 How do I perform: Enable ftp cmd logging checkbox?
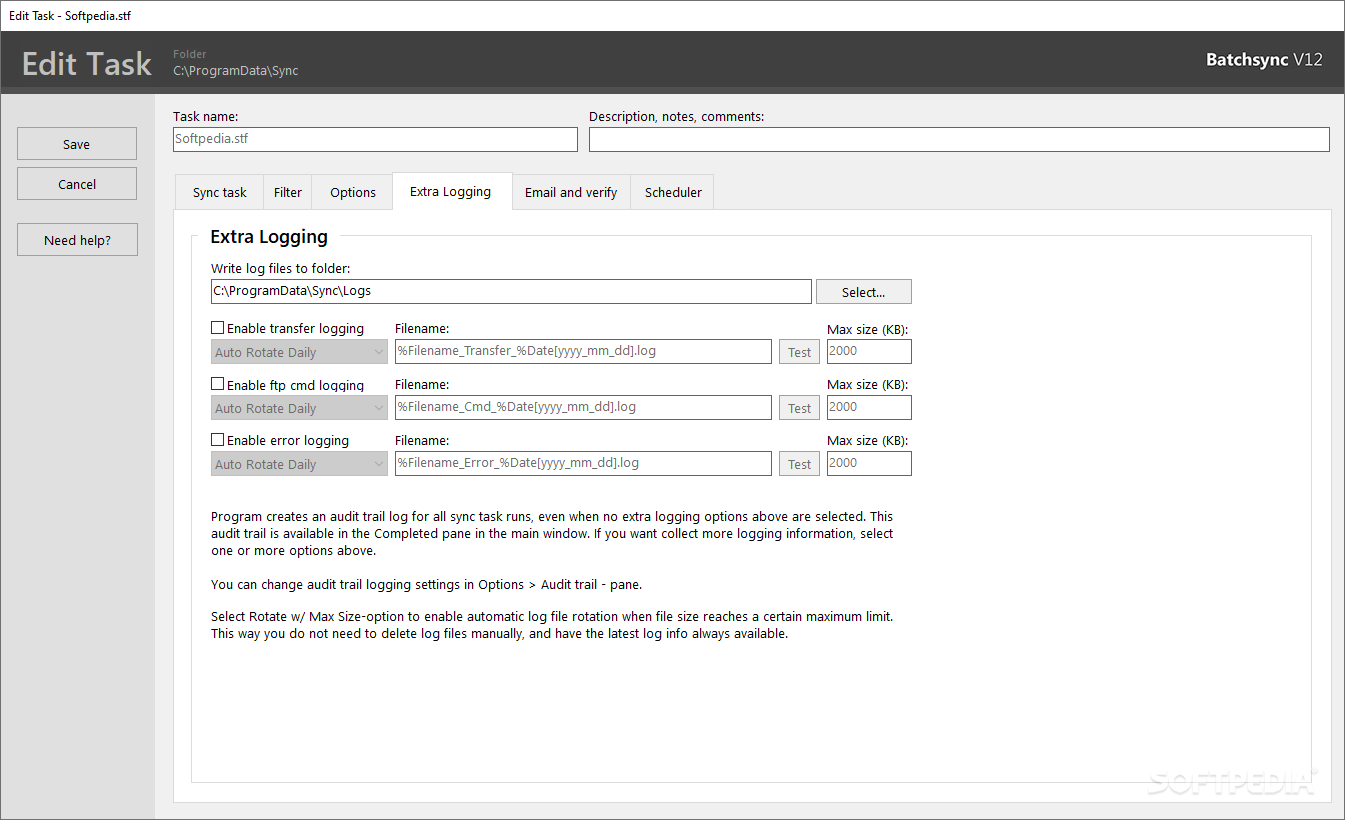(x=218, y=384)
